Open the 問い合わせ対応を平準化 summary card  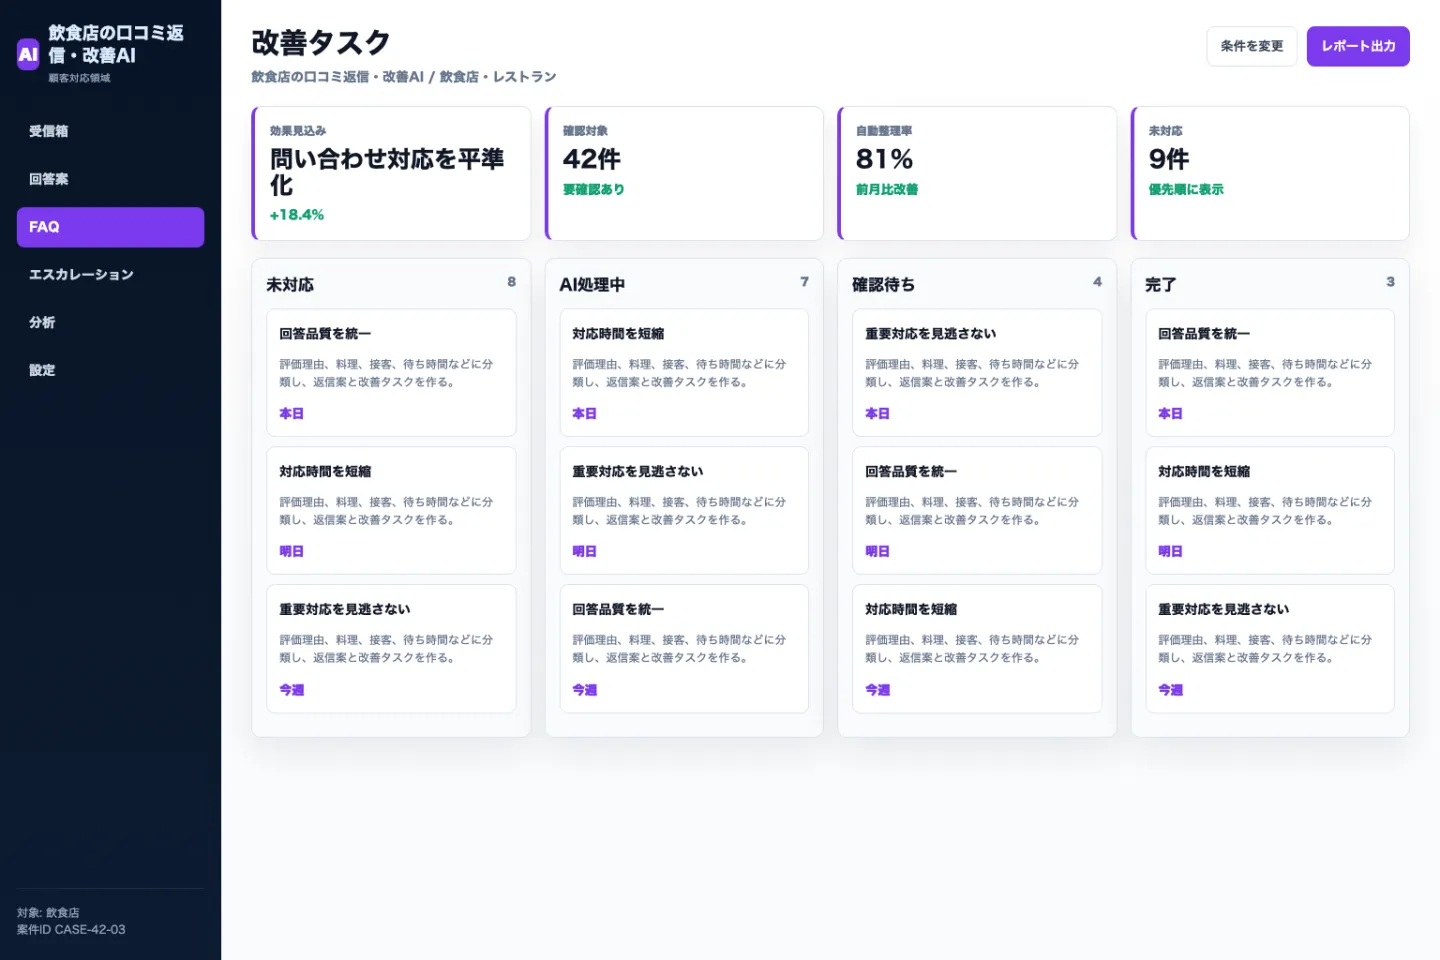coord(391,173)
